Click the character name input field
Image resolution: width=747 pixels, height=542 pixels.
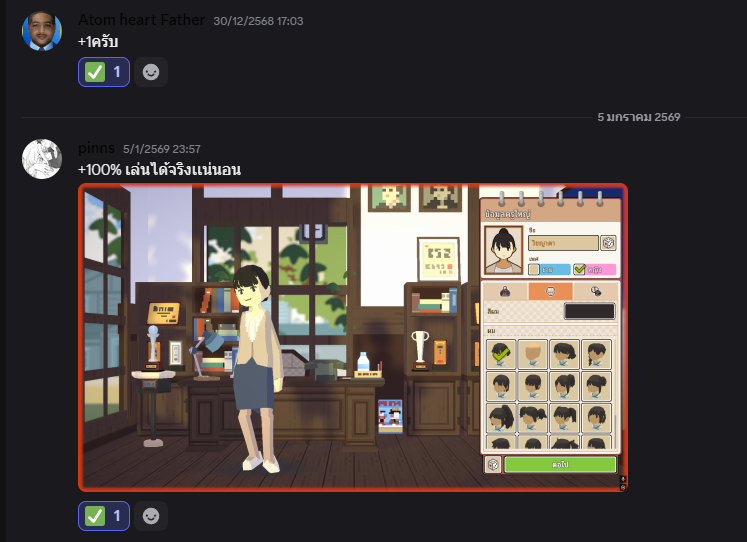tap(563, 243)
